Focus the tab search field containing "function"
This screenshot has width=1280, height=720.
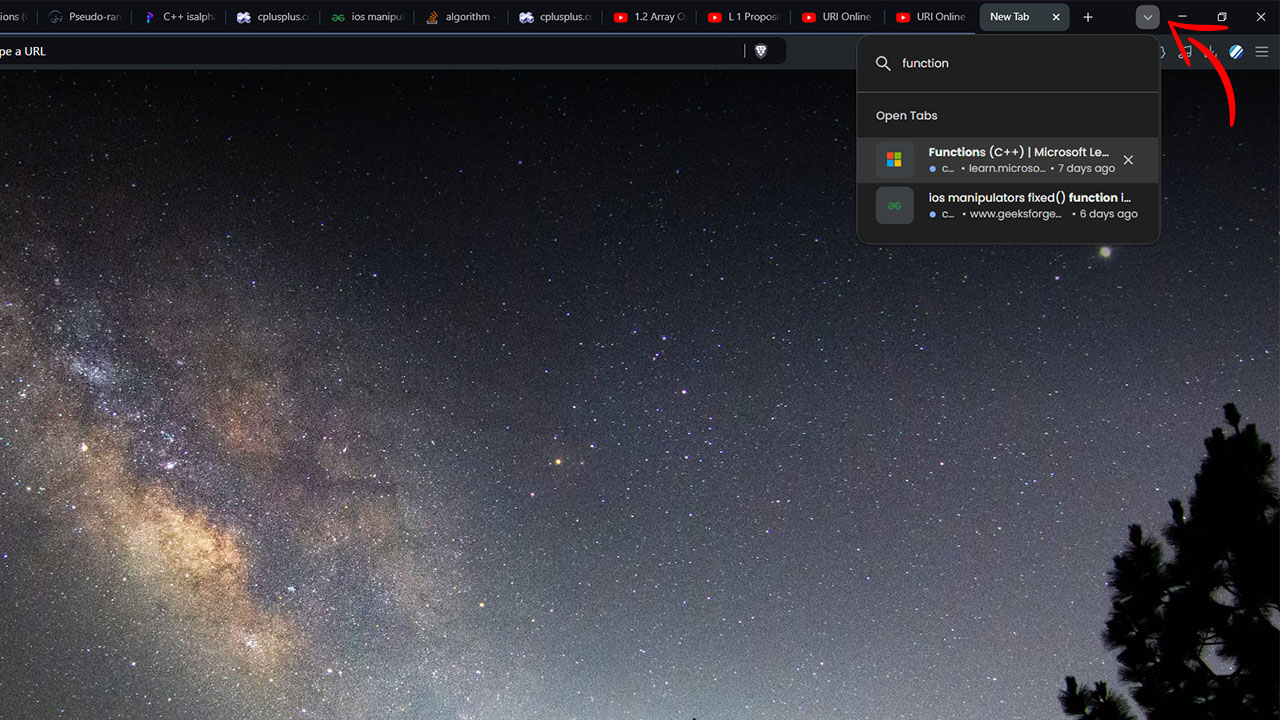(x=1020, y=63)
